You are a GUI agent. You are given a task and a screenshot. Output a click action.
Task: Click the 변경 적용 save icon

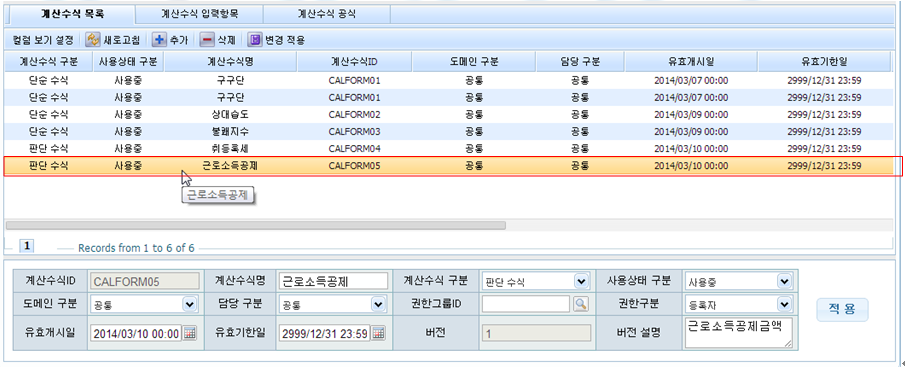[255, 40]
